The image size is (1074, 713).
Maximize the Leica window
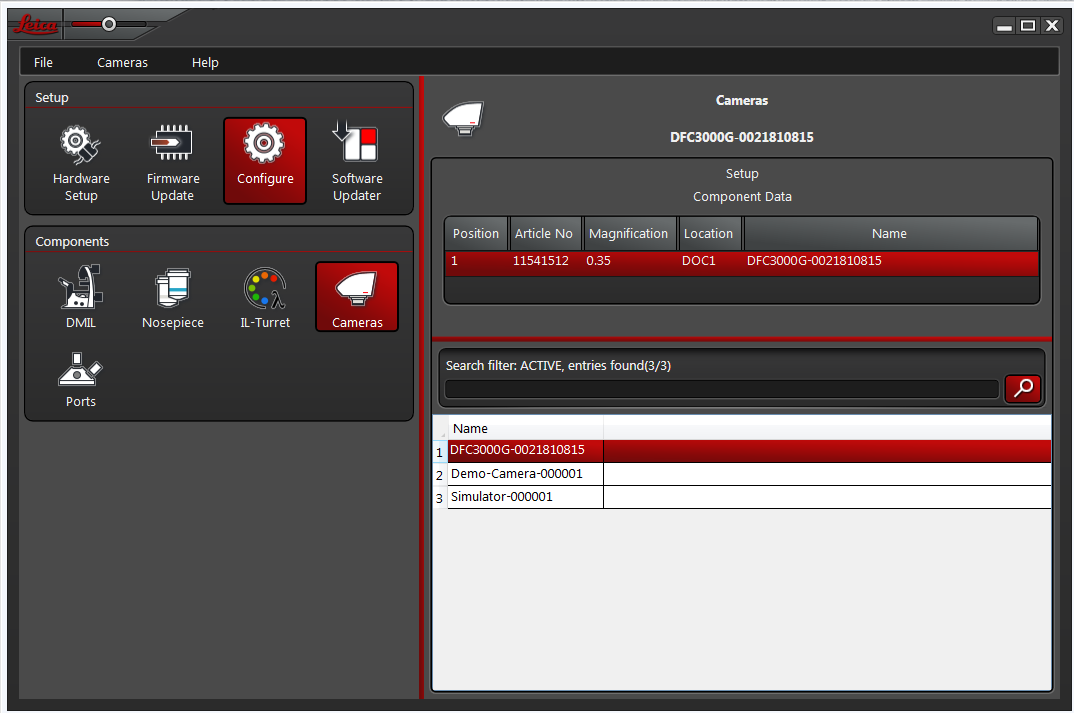tap(1028, 26)
